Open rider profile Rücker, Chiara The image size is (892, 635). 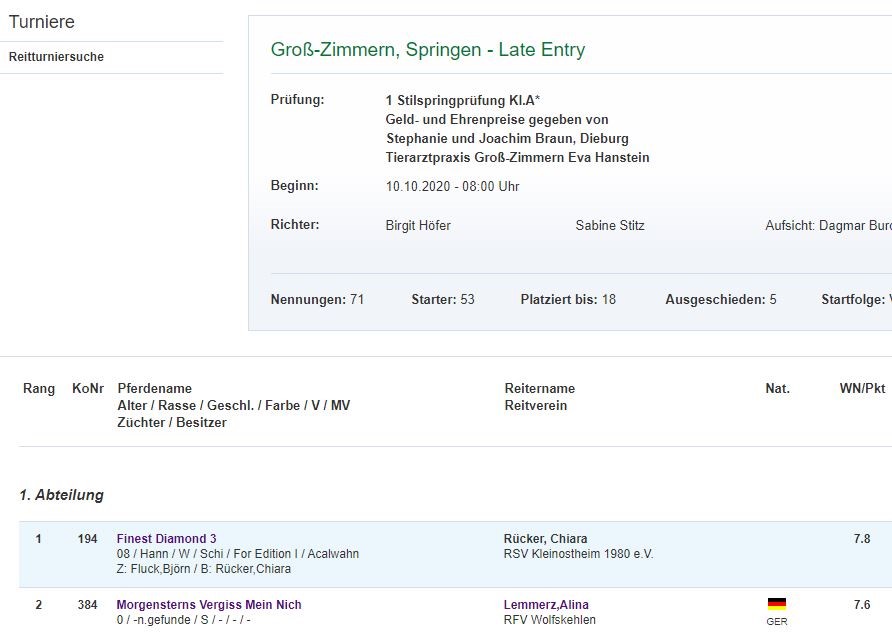pyautogui.click(x=545, y=539)
